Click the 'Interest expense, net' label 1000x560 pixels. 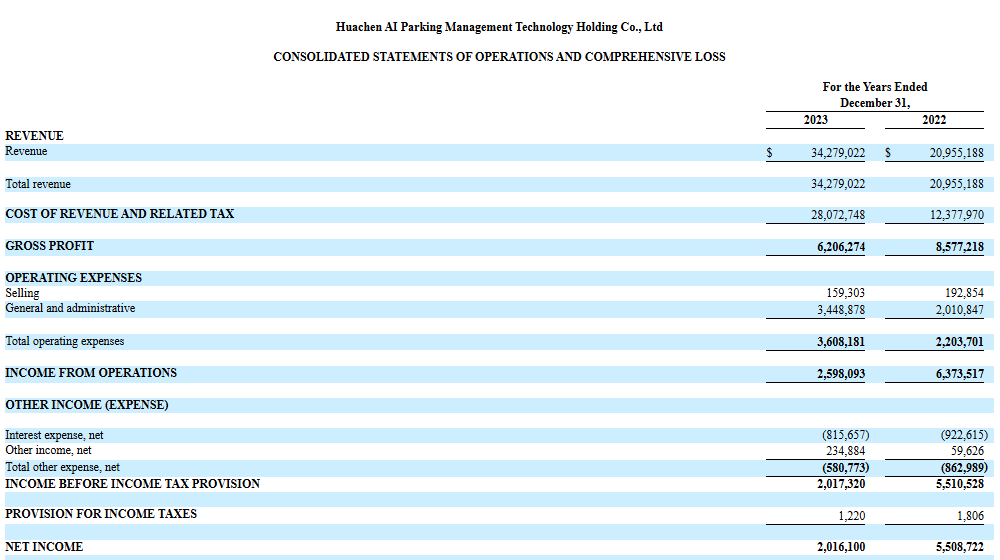[54, 435]
